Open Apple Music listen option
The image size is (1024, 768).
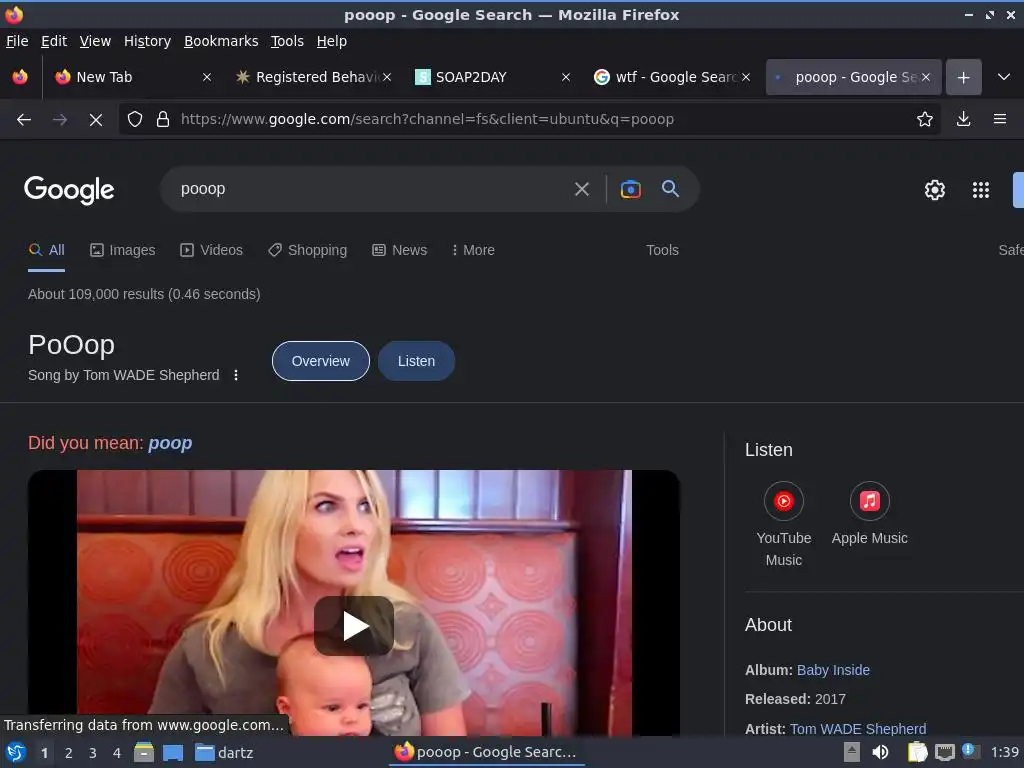coord(869,514)
